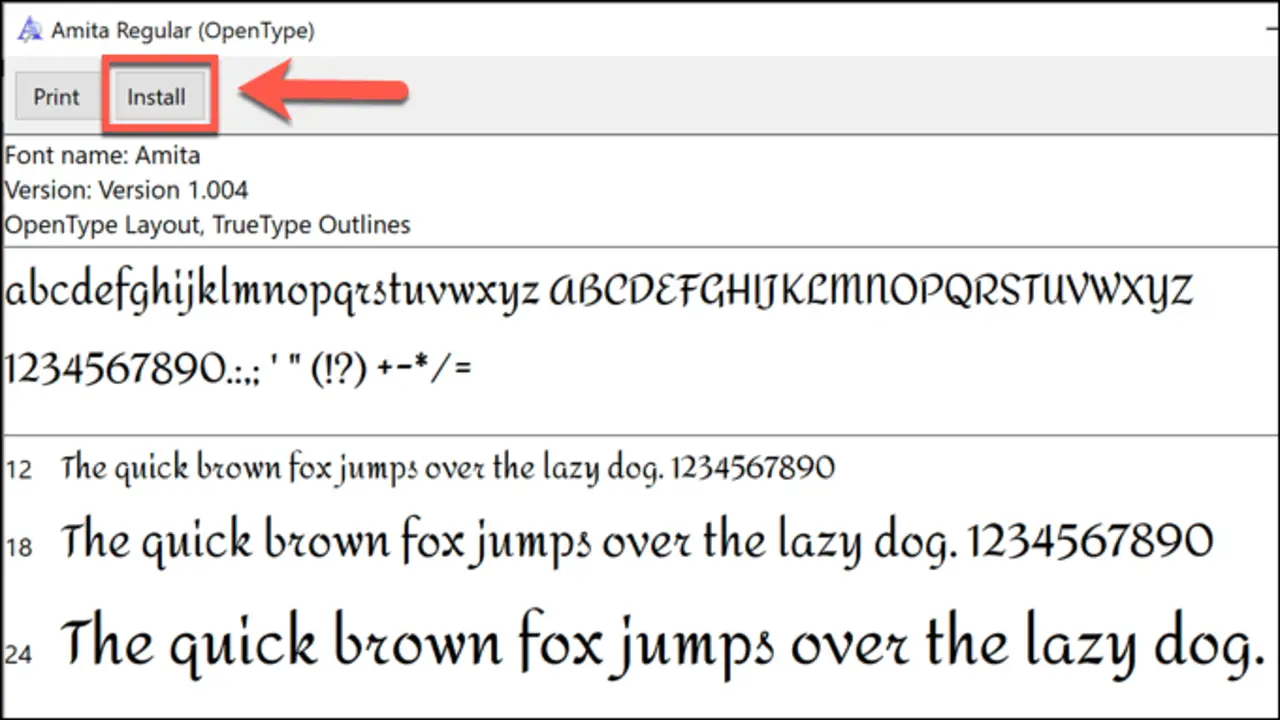1280x720 pixels.
Task: Click the uppercase alphabet sample 'ABCDEFGHIJKLMNOPQRSTUVWXYZ'
Action: pyautogui.click(x=872, y=290)
